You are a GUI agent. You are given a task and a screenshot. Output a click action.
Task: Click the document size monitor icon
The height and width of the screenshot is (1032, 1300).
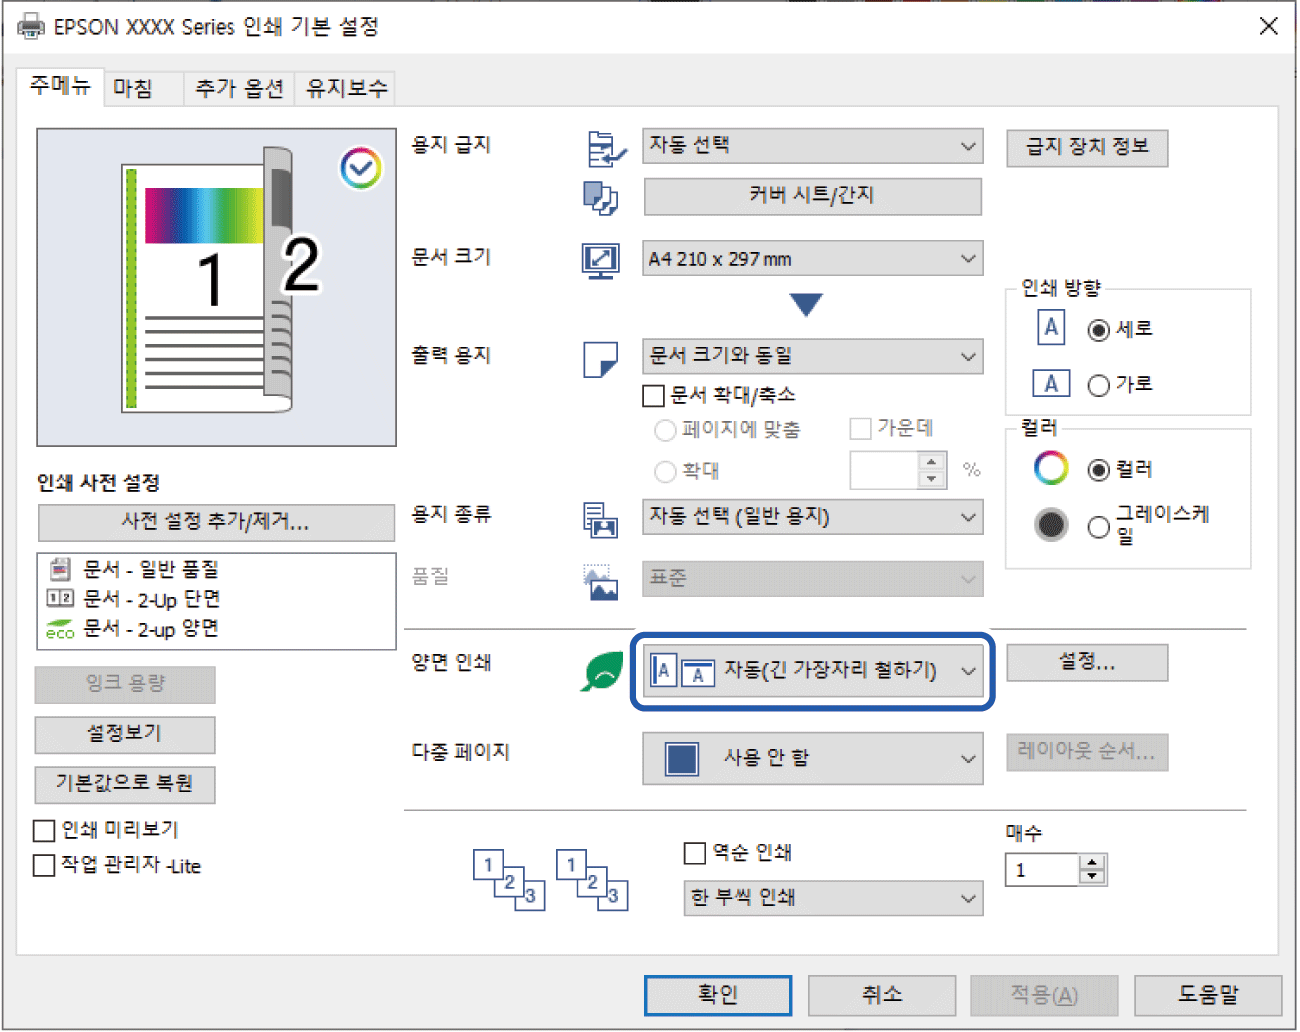600,261
